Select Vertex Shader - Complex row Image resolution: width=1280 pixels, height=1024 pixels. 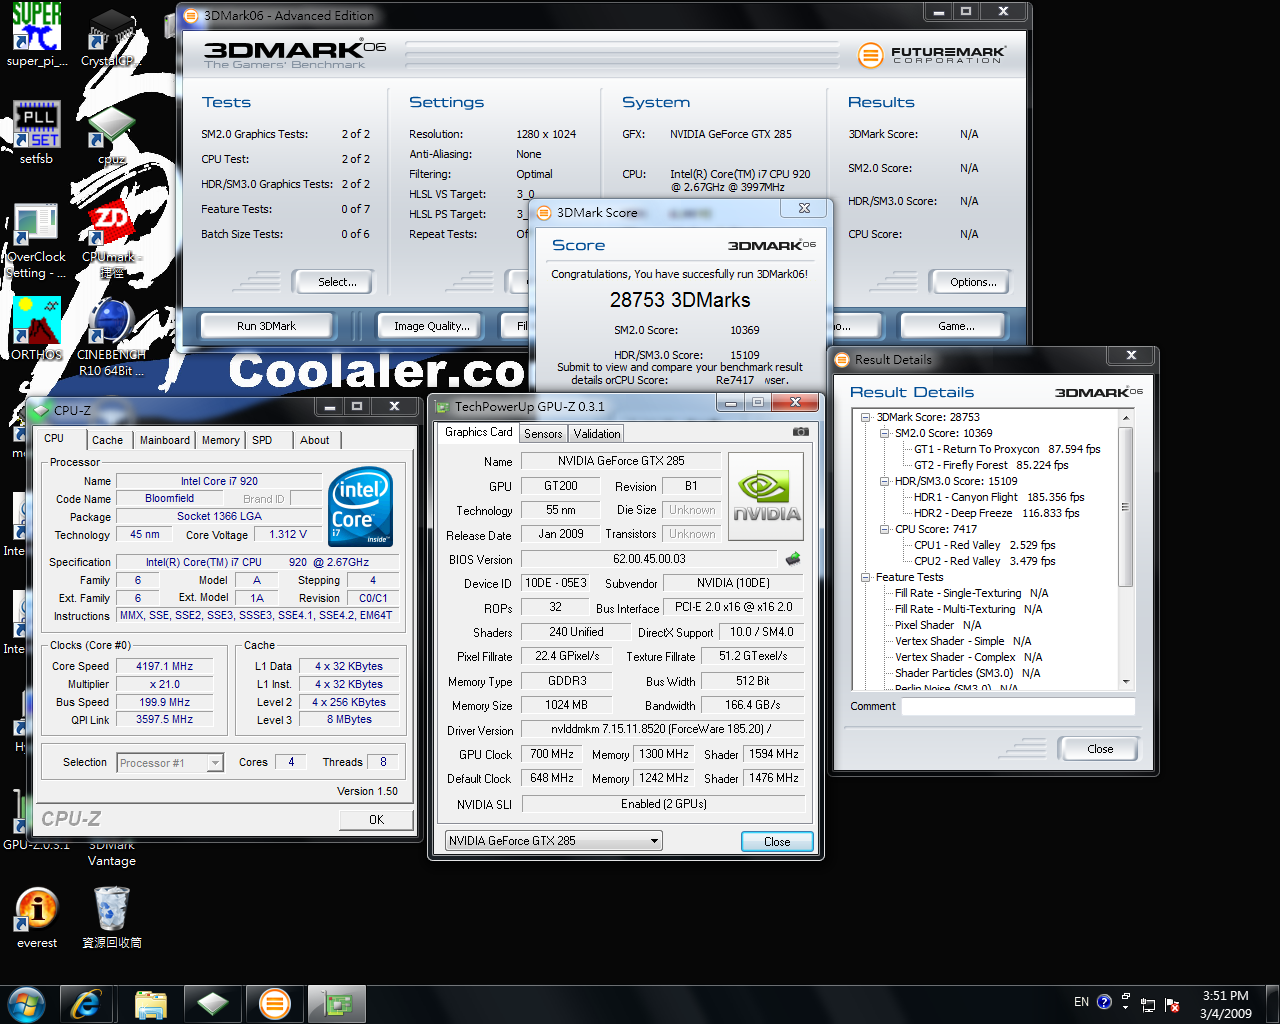tap(968, 657)
